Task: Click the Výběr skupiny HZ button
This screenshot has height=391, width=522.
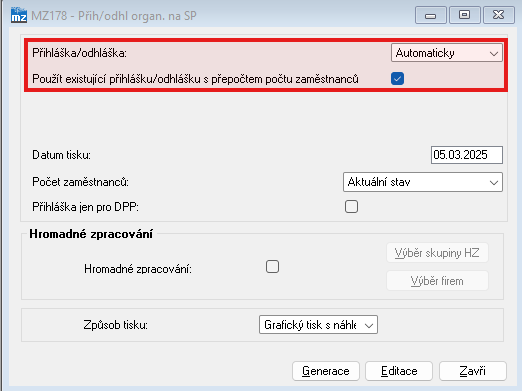Action: point(437,253)
